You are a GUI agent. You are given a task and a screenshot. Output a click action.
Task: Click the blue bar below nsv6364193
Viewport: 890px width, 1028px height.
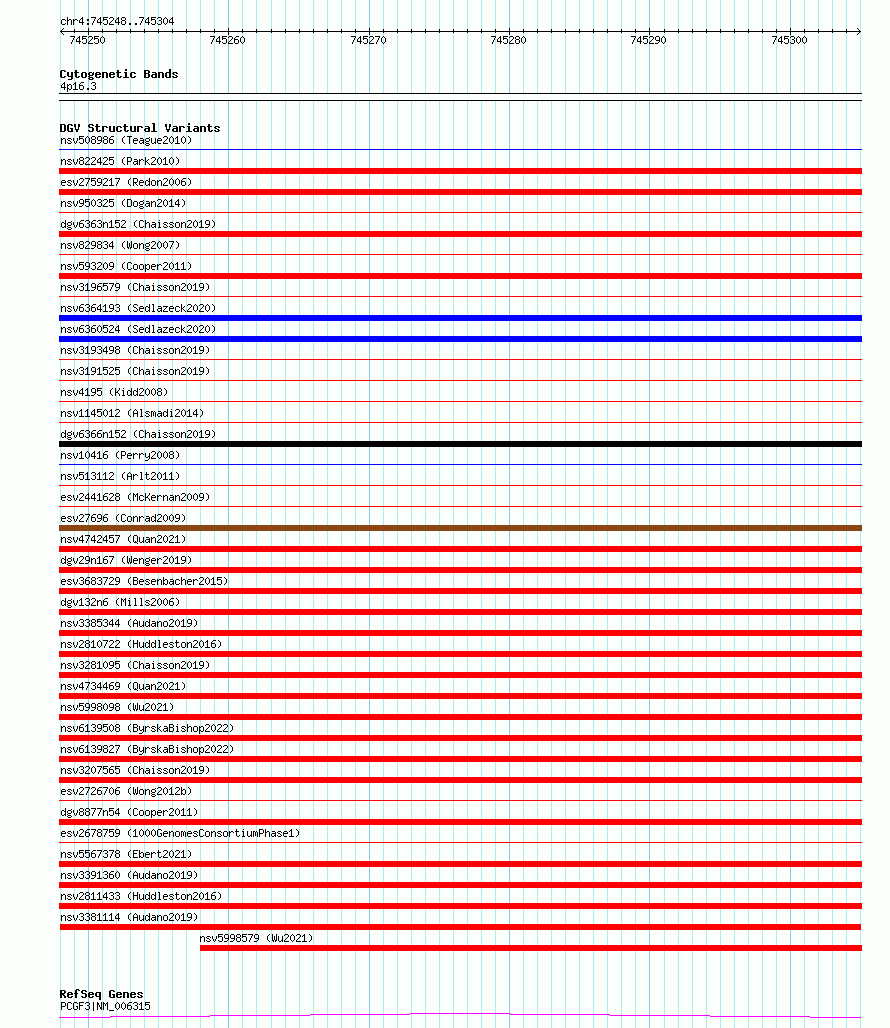coord(460,318)
